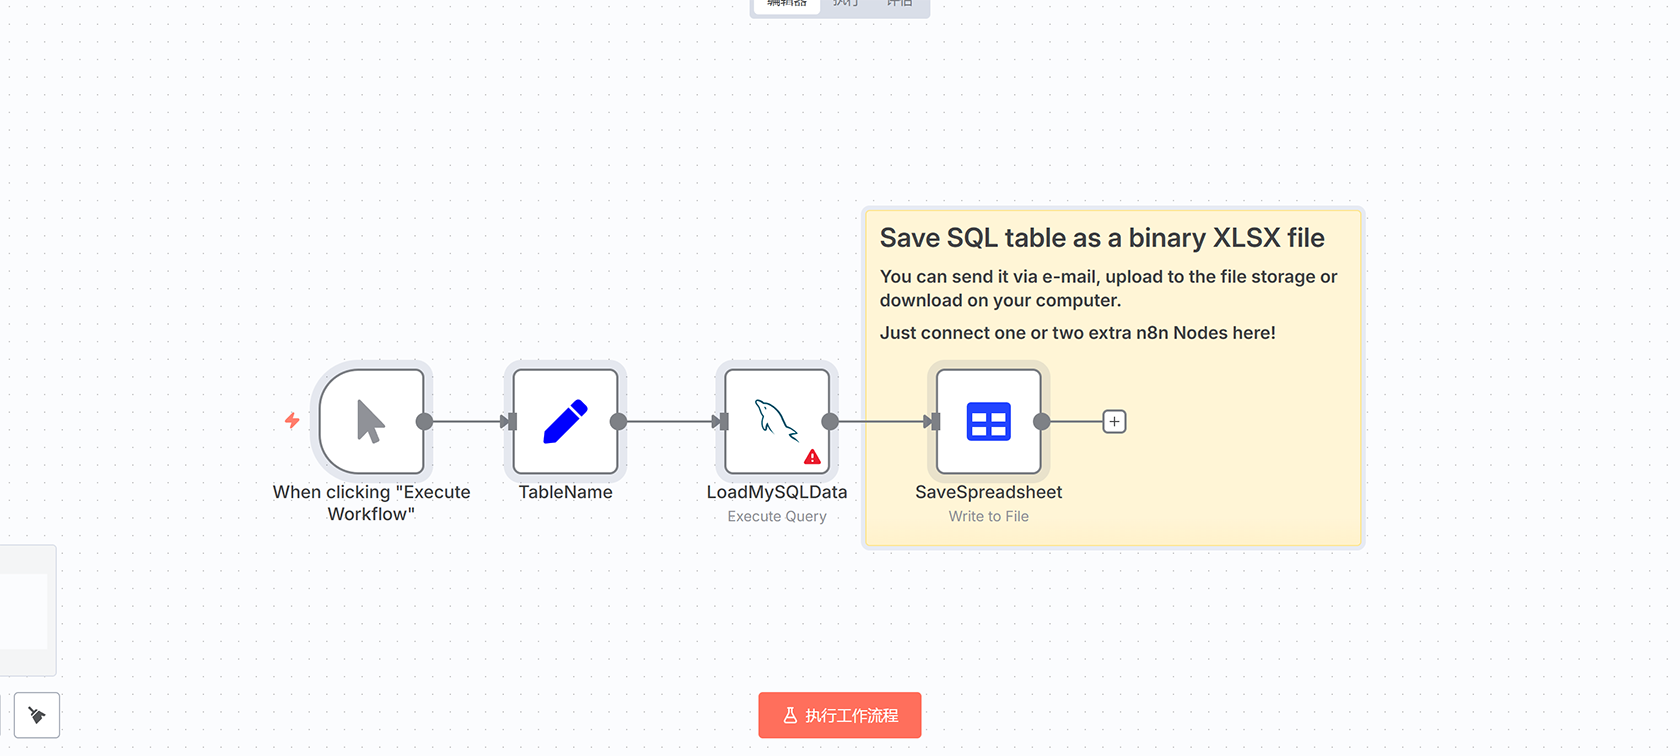This screenshot has width=1680, height=756.
Task: Switch to the 执行 tab
Action: pyautogui.click(x=846, y=4)
